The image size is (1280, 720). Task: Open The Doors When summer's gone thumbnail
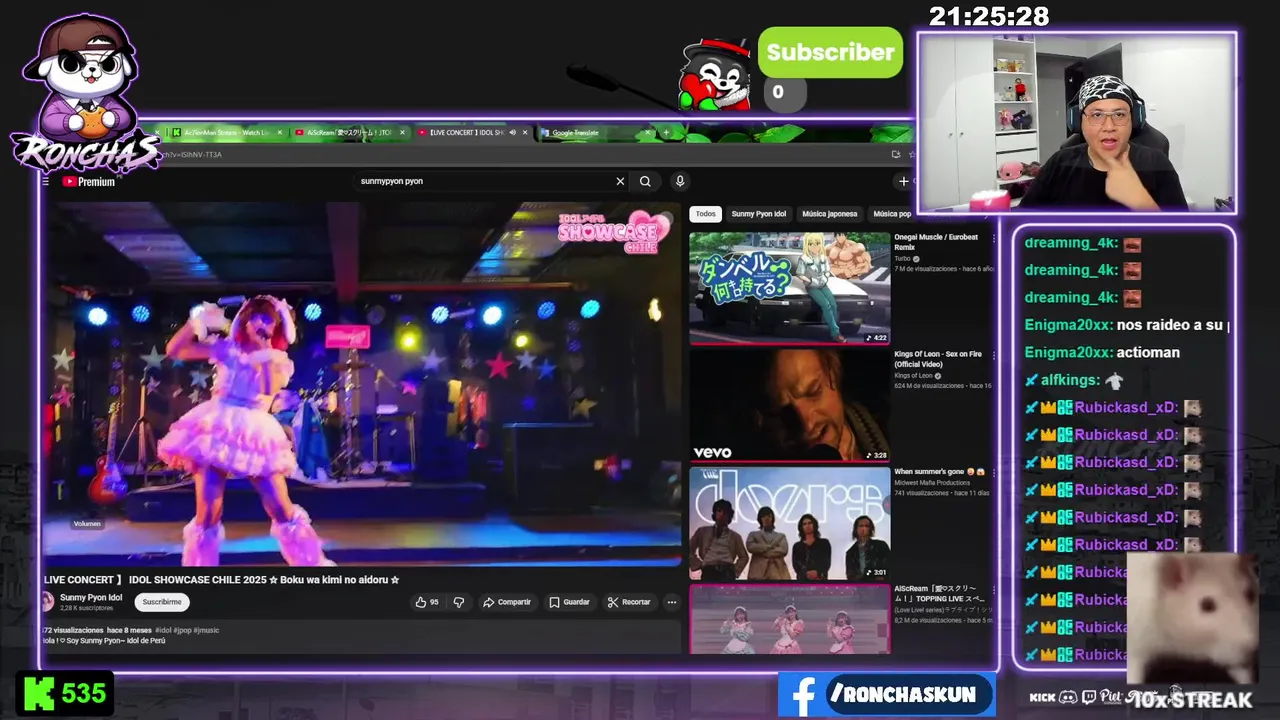pyautogui.click(x=789, y=523)
